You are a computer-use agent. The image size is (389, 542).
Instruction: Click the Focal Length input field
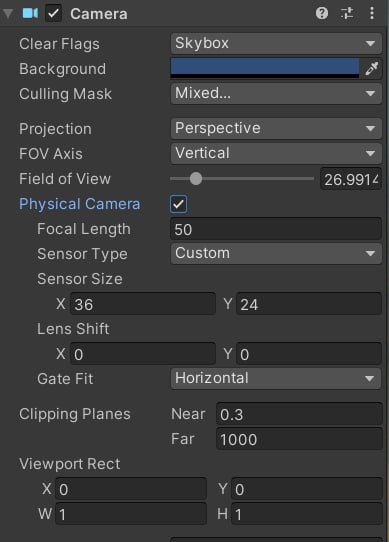point(276,229)
